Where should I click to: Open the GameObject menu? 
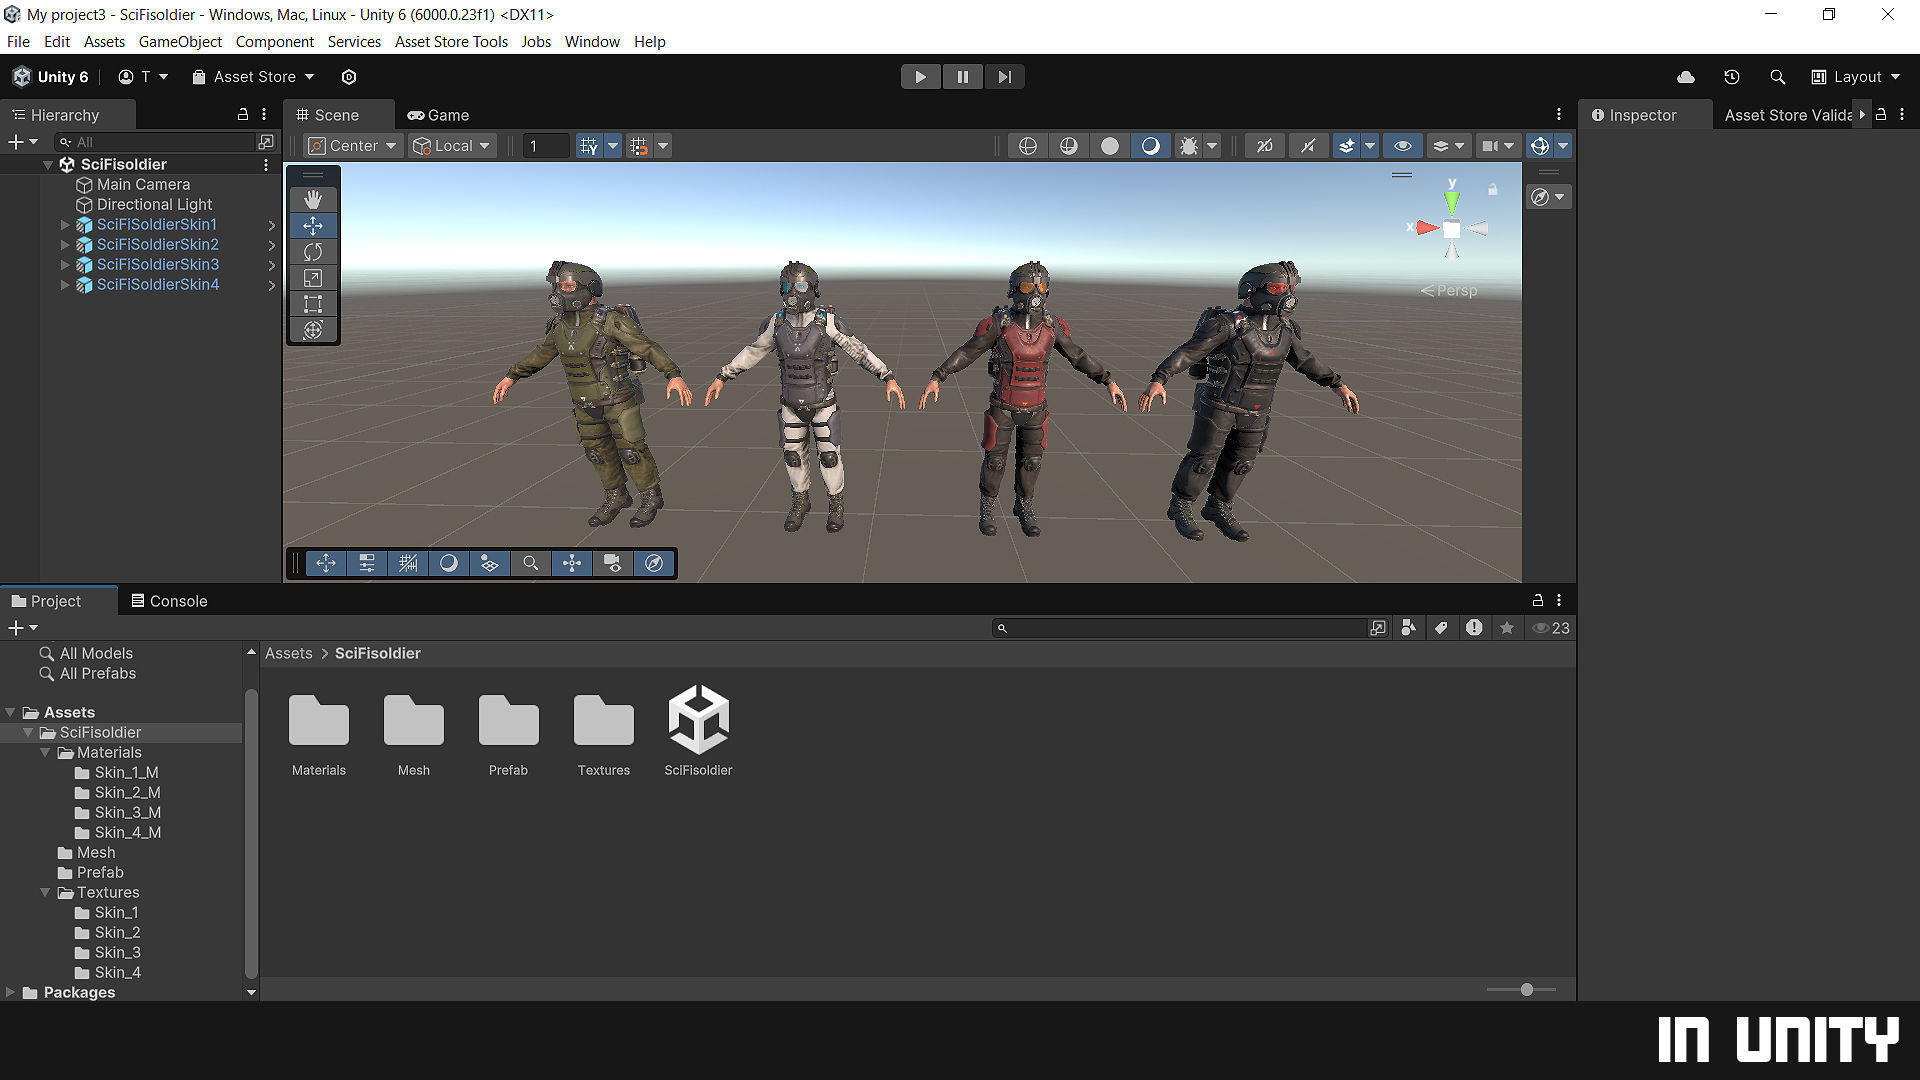click(x=180, y=41)
